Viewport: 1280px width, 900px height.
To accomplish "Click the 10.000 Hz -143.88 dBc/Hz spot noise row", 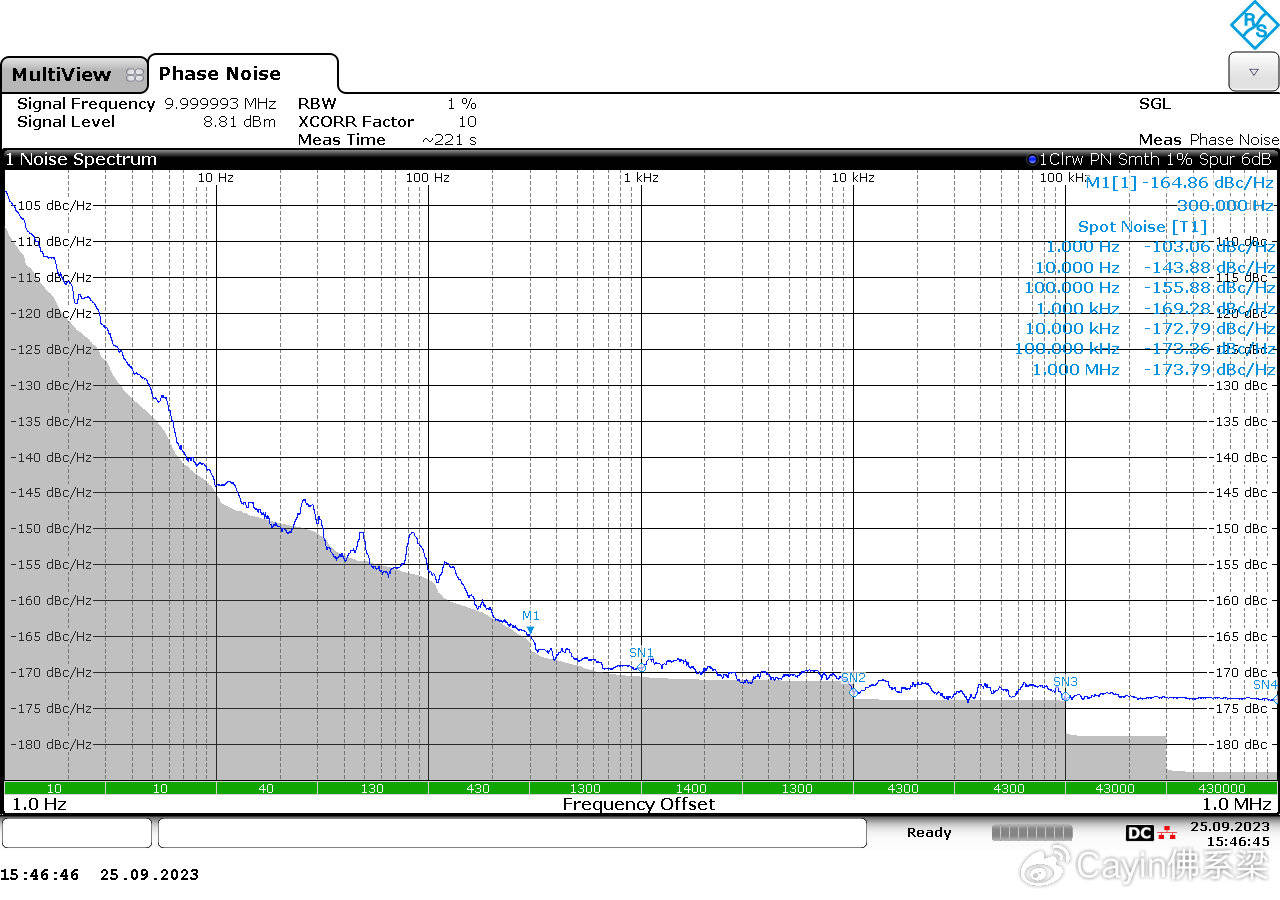I will coord(1155,268).
